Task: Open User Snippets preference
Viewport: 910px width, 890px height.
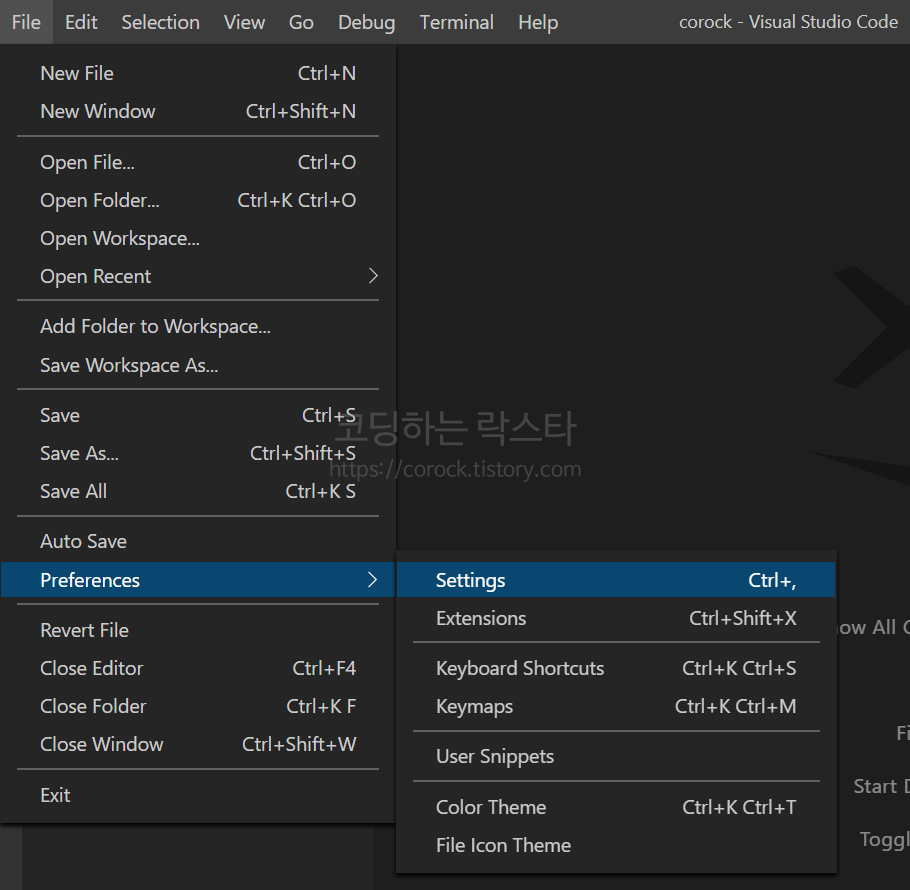Action: [616, 757]
